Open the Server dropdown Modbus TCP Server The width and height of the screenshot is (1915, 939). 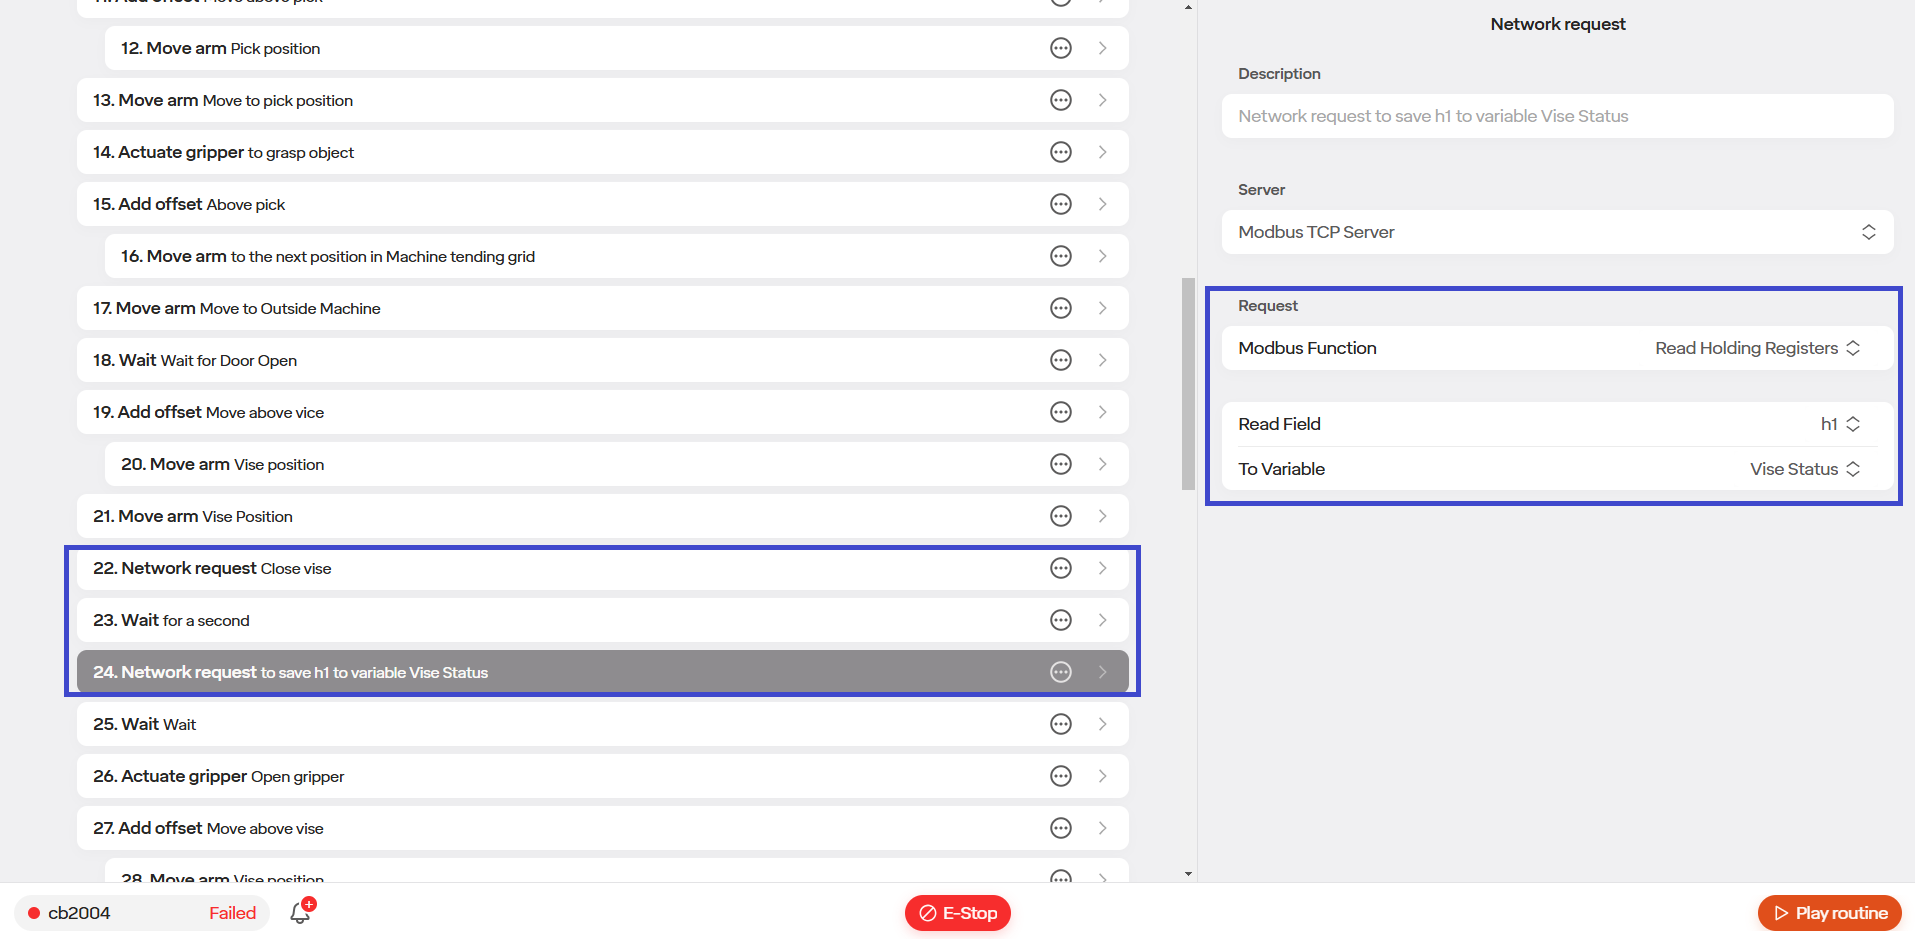pyautogui.click(x=1557, y=232)
